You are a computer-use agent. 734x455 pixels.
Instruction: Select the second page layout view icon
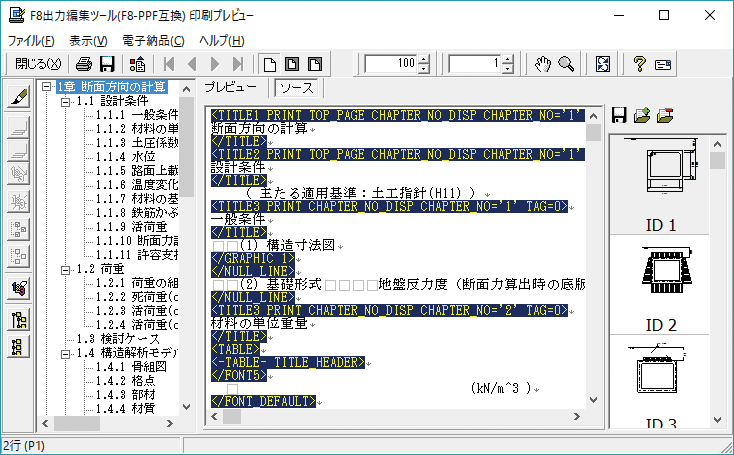(292, 64)
